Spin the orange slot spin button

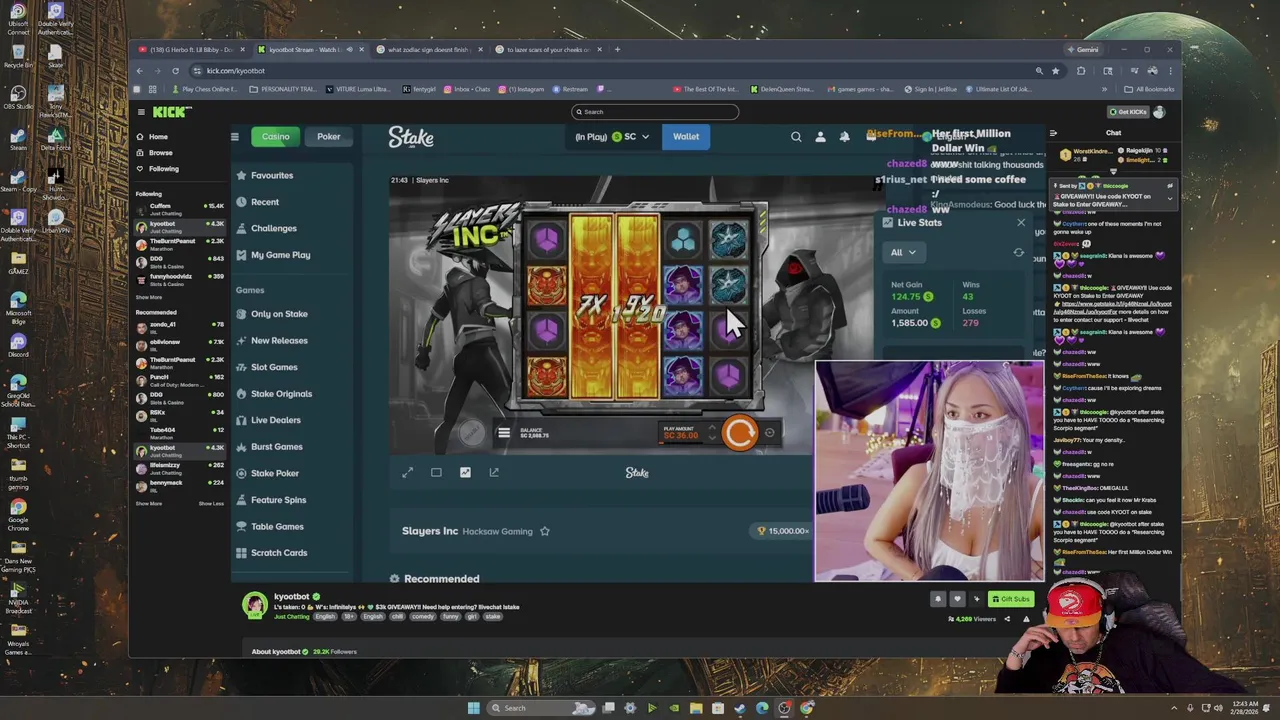point(740,433)
